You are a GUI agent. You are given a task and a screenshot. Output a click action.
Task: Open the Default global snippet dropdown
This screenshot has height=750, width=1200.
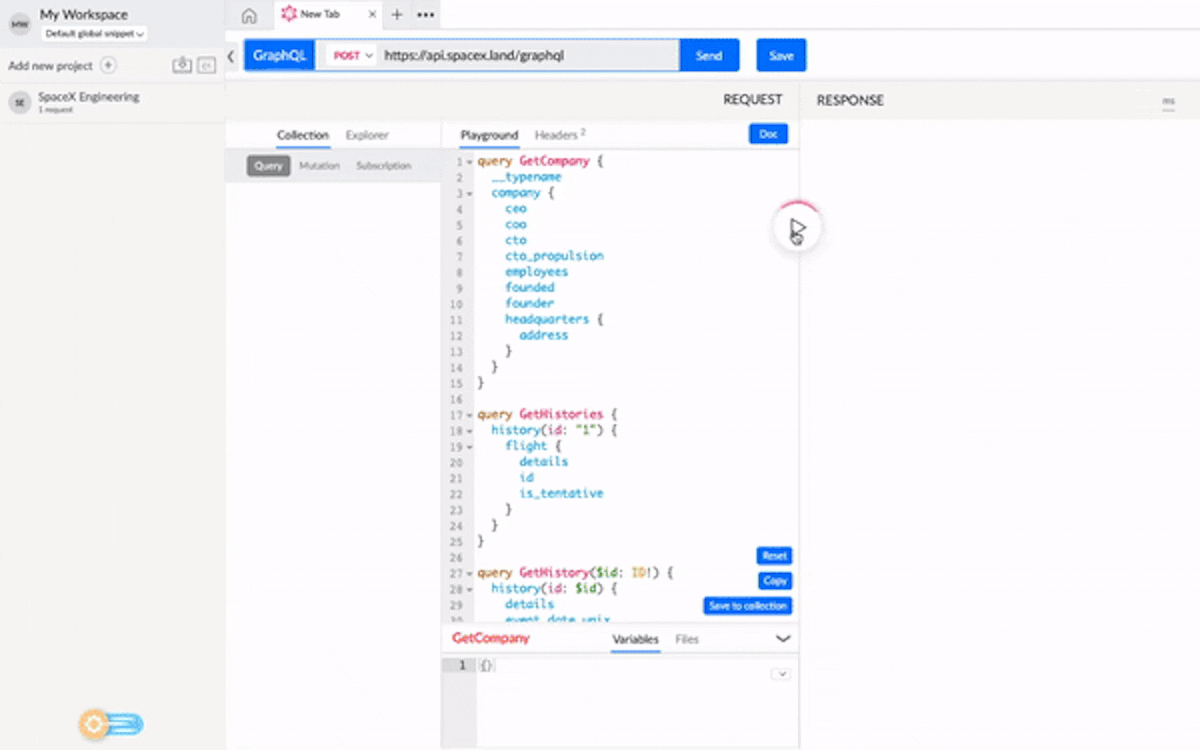tap(95, 34)
